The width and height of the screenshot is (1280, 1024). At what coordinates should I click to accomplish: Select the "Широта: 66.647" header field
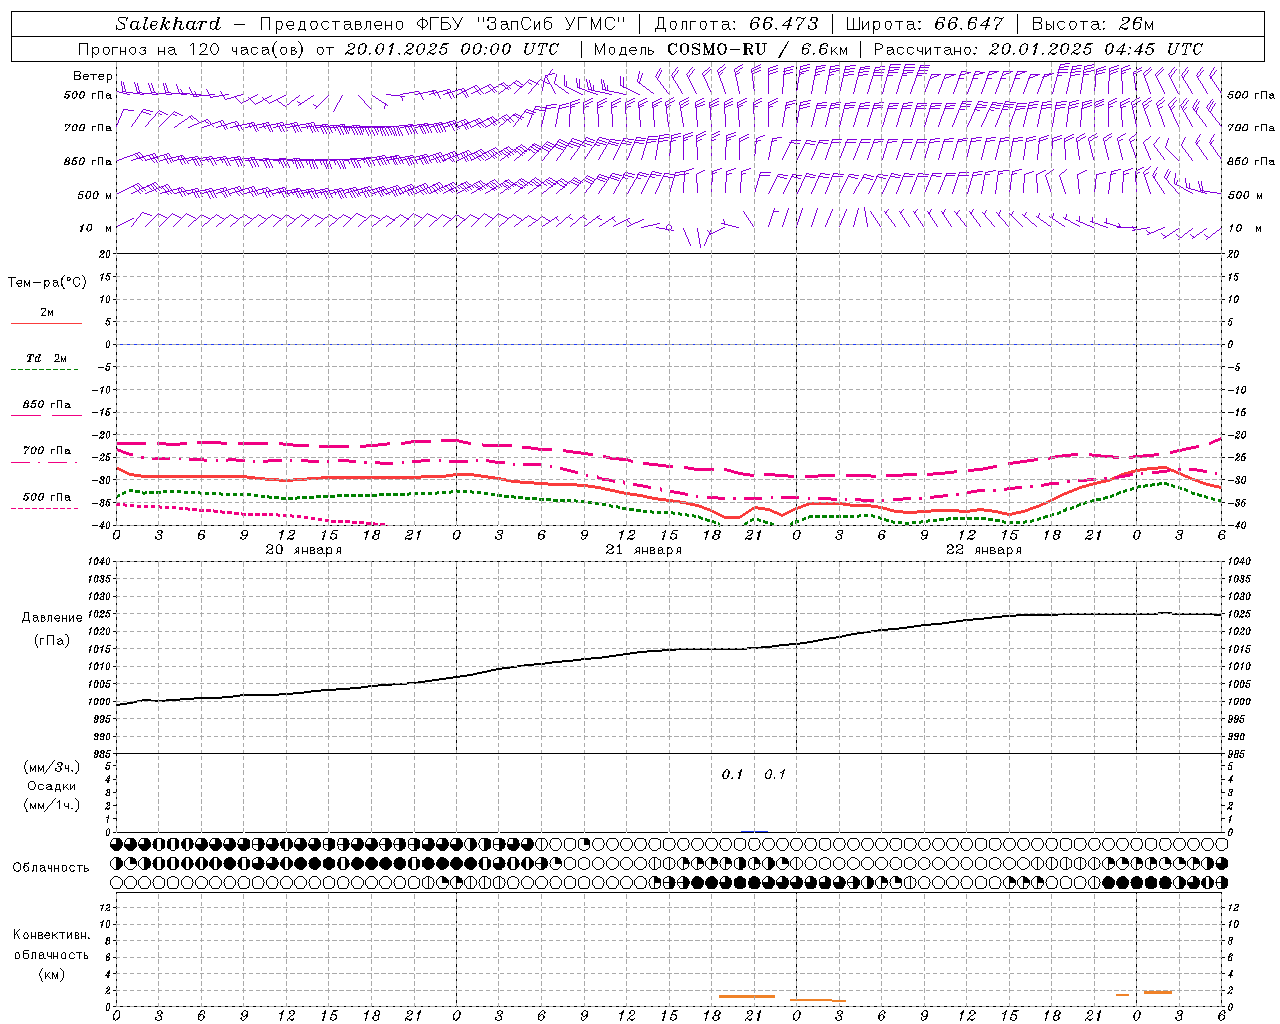point(925,24)
